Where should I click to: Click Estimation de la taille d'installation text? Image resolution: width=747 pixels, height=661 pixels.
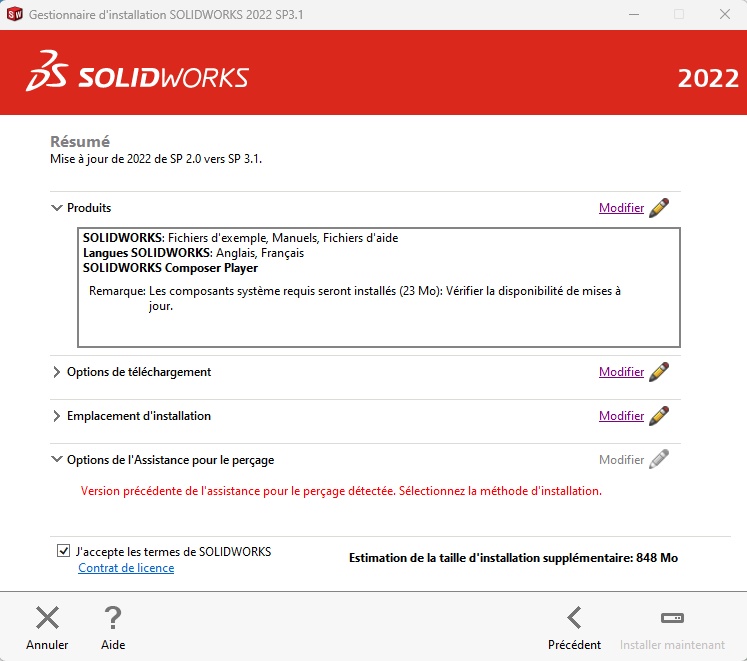tap(513, 558)
